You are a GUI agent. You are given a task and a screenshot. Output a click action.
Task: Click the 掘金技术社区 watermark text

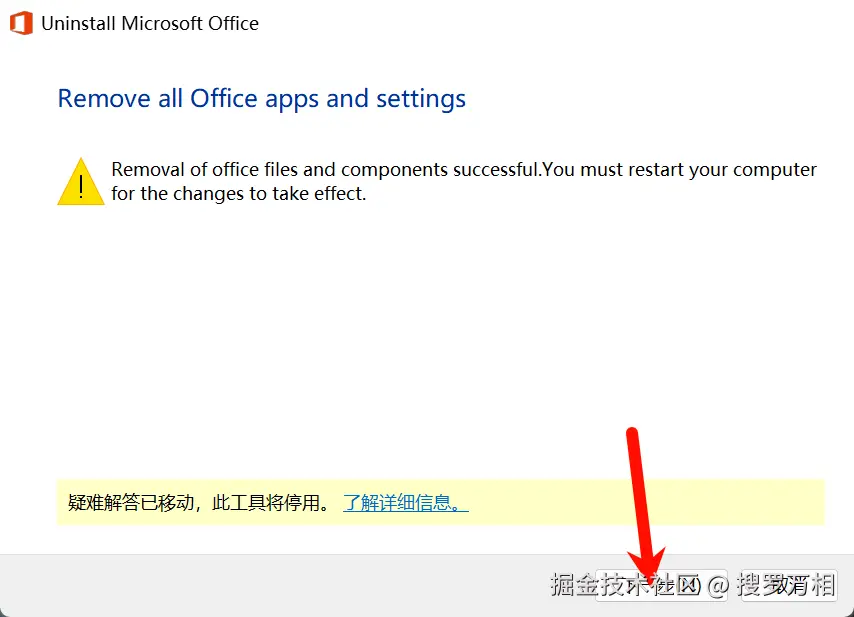(x=625, y=585)
